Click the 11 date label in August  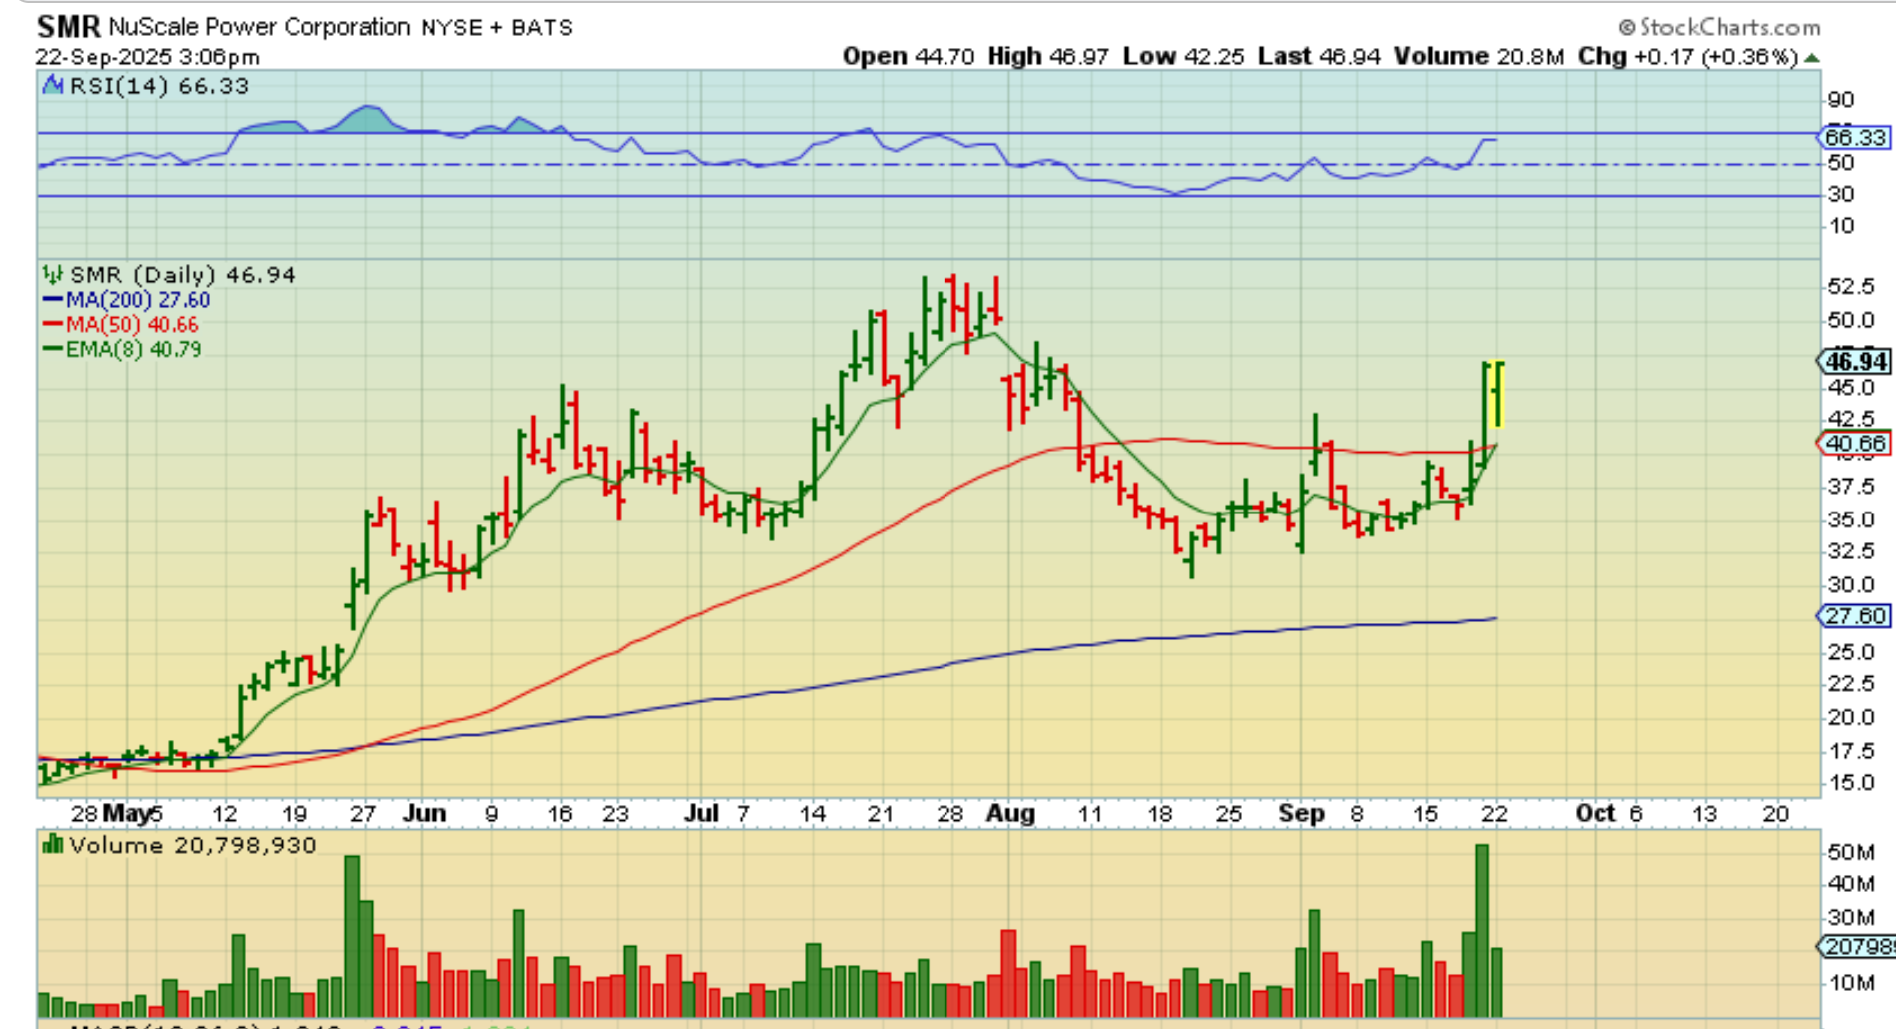(x=1089, y=814)
